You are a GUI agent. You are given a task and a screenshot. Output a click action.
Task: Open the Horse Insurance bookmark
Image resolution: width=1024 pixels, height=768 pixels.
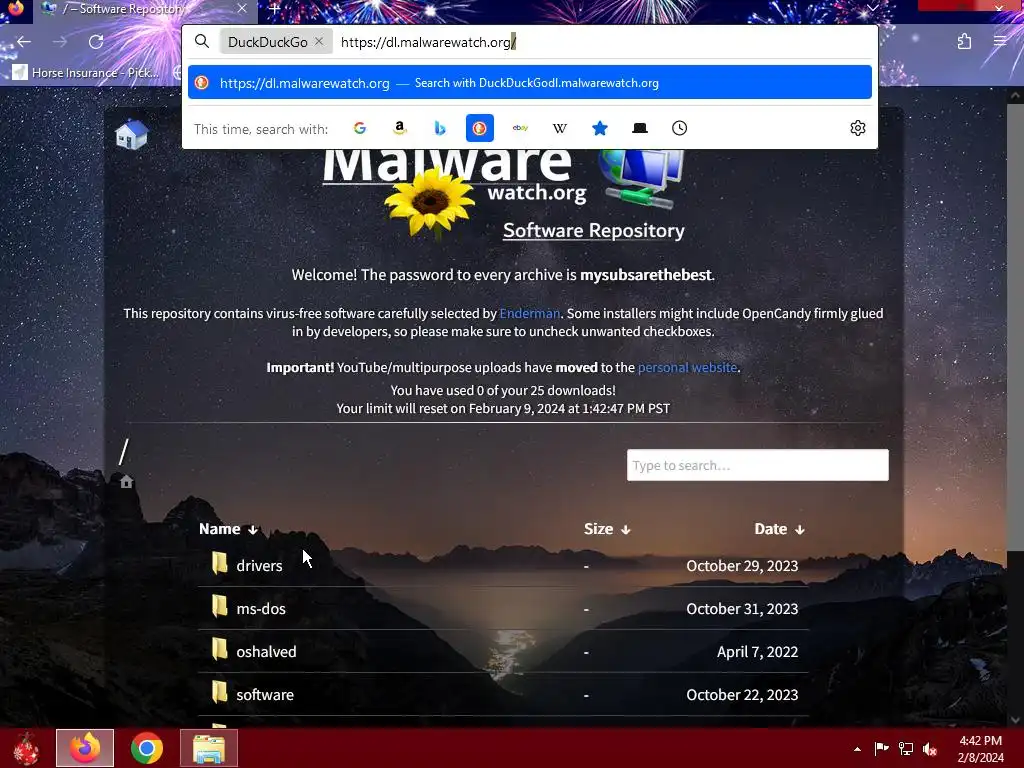tap(86, 72)
